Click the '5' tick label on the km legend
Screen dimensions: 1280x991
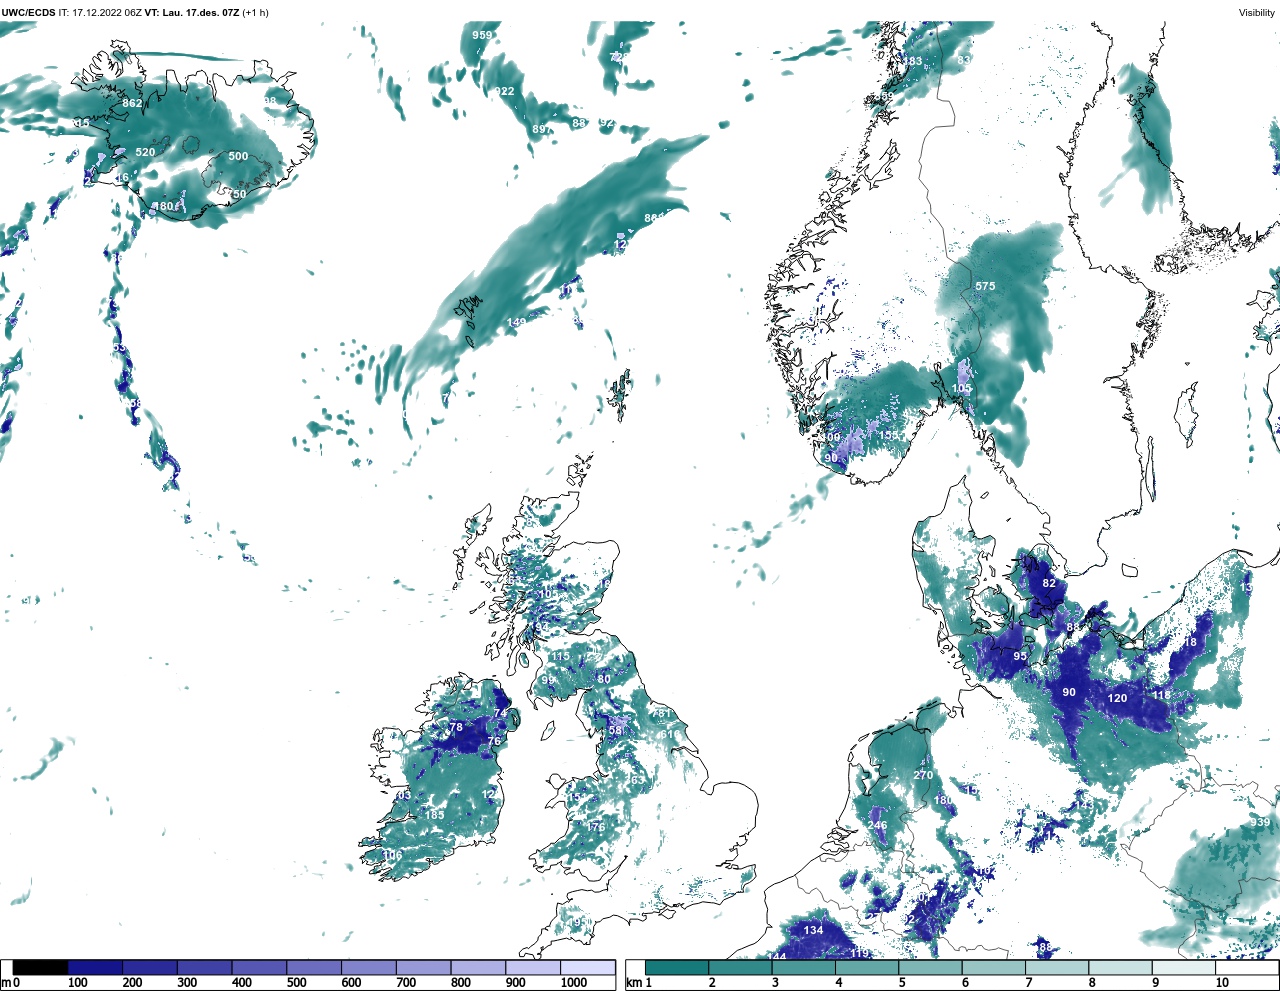pos(902,983)
